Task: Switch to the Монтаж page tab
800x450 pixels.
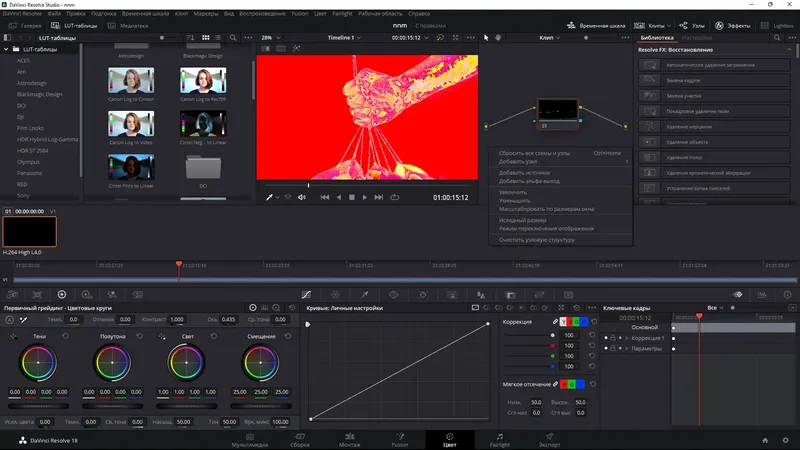Action: pyautogui.click(x=350, y=441)
